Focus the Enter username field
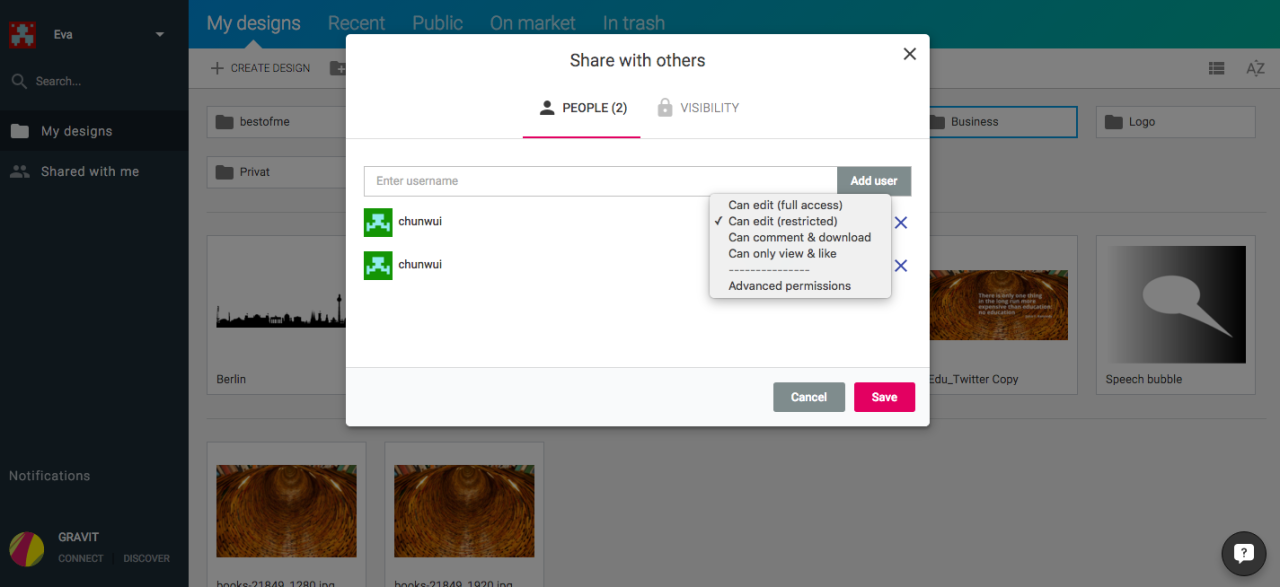This screenshot has height=587, width=1280. [x=600, y=181]
